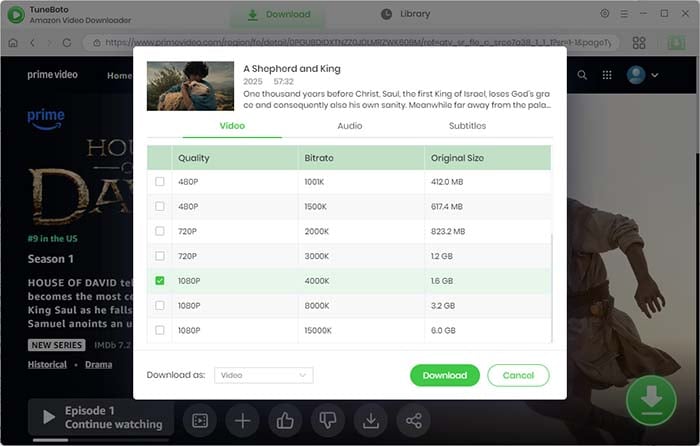Image resolution: width=700 pixels, height=446 pixels.
Task: Switch to the Audio tab
Action: pyautogui.click(x=350, y=126)
